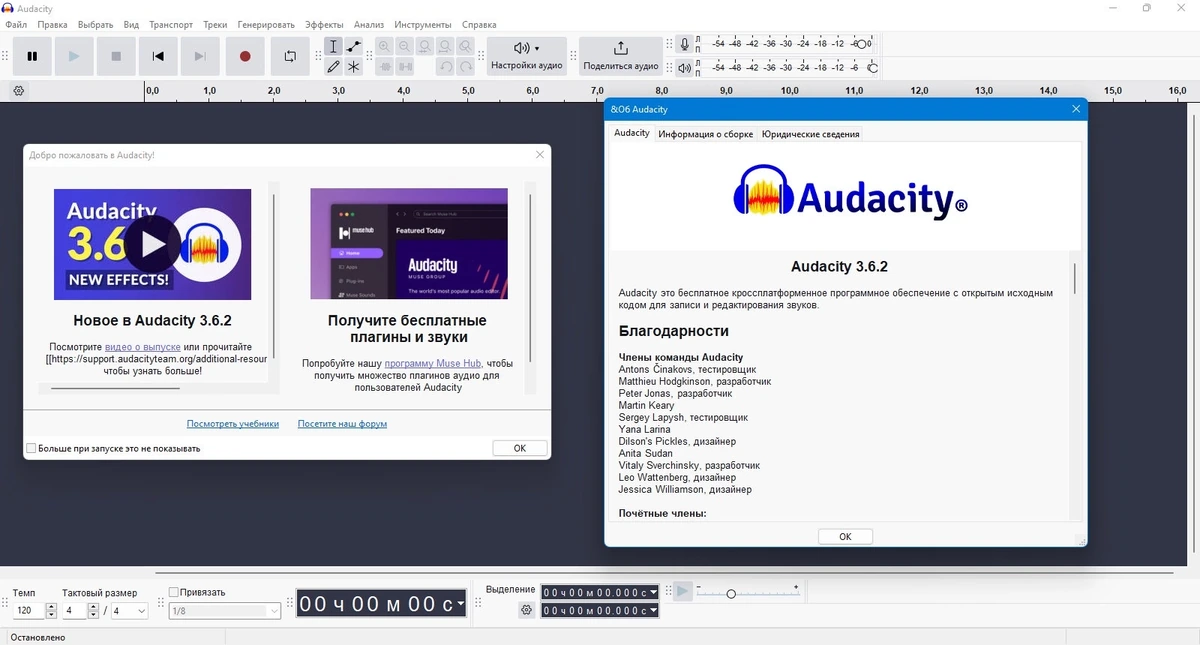
Task: Click the playback speed slider knob
Action: point(731,594)
